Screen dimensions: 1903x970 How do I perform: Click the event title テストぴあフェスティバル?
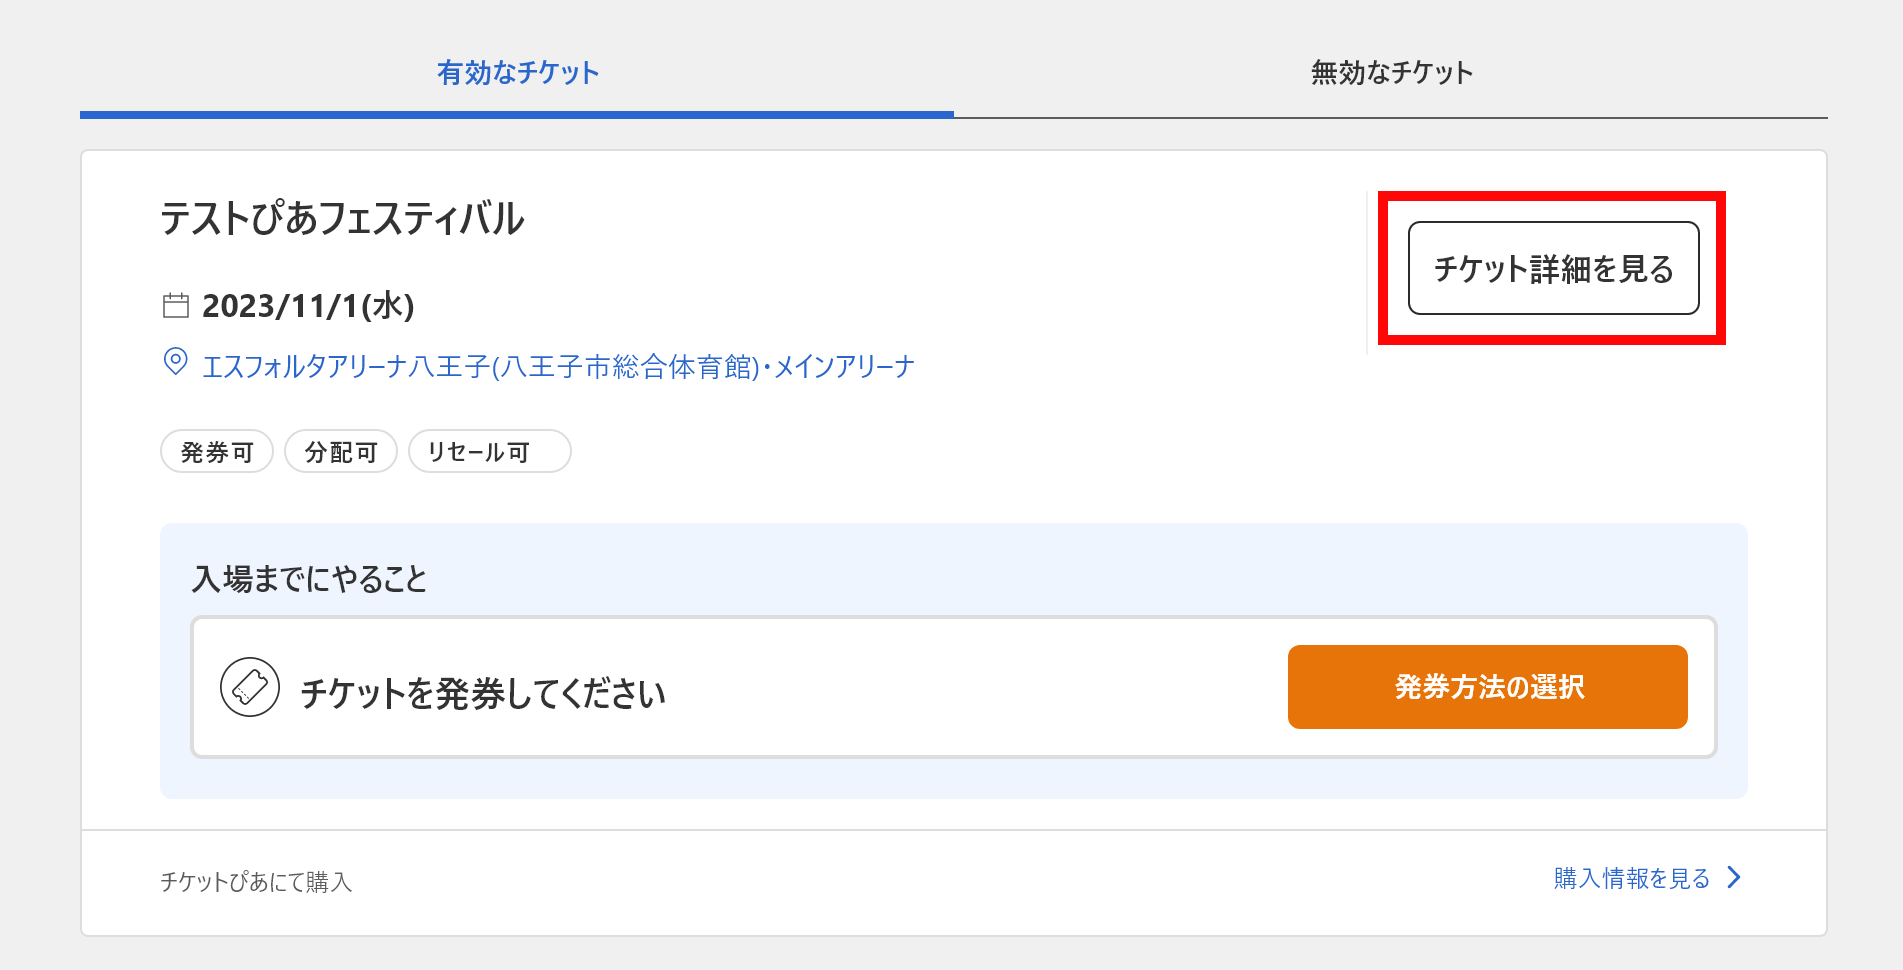342,219
